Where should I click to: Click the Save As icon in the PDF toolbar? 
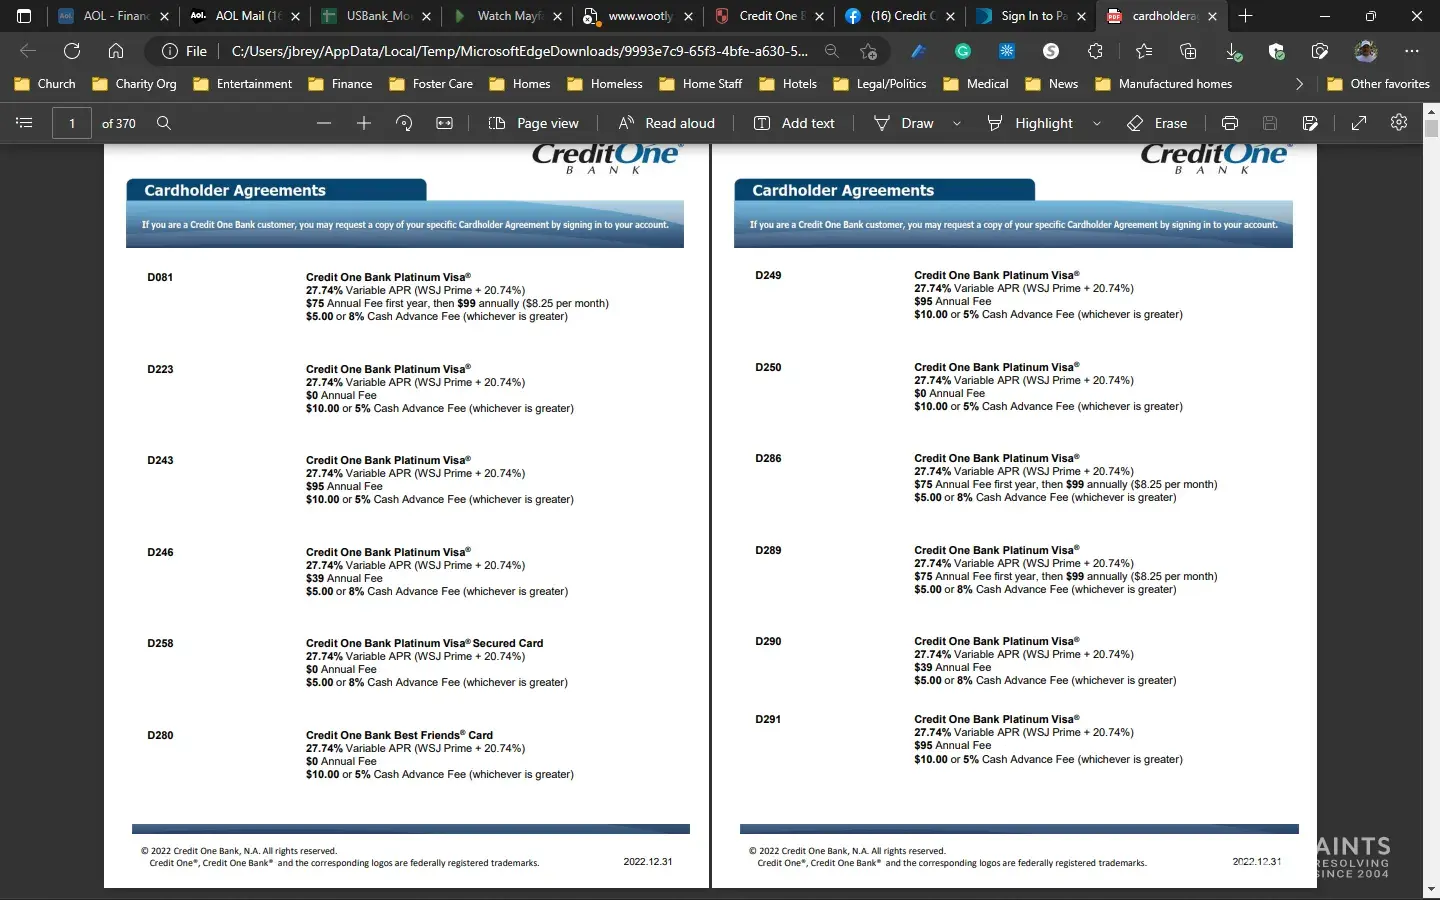coord(1310,123)
